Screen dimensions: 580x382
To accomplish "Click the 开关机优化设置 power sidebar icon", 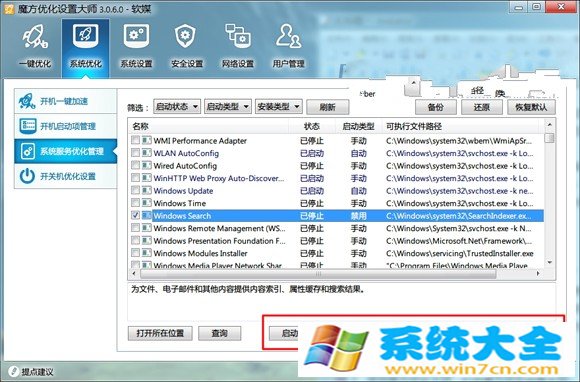I will (27, 176).
